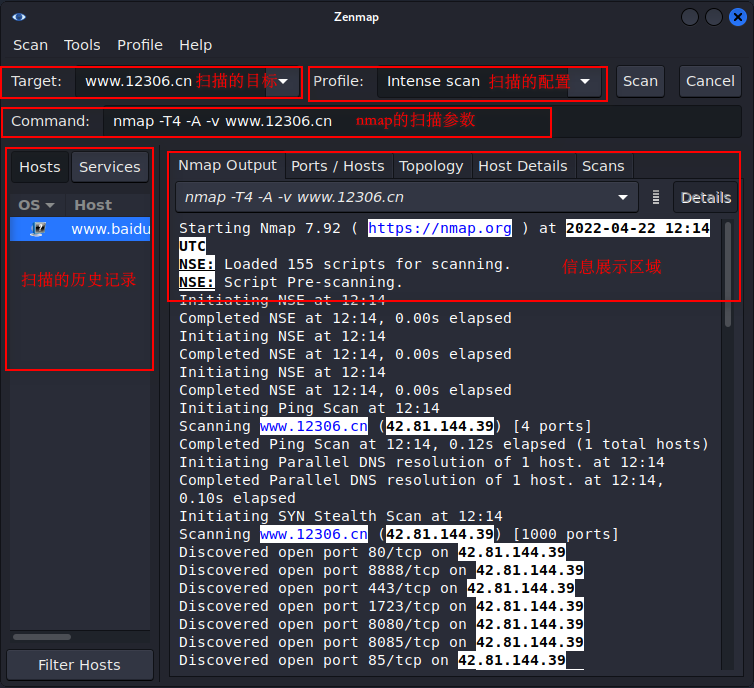
Task: Click the Nmap output vertical scrollbar
Action: coord(728,274)
